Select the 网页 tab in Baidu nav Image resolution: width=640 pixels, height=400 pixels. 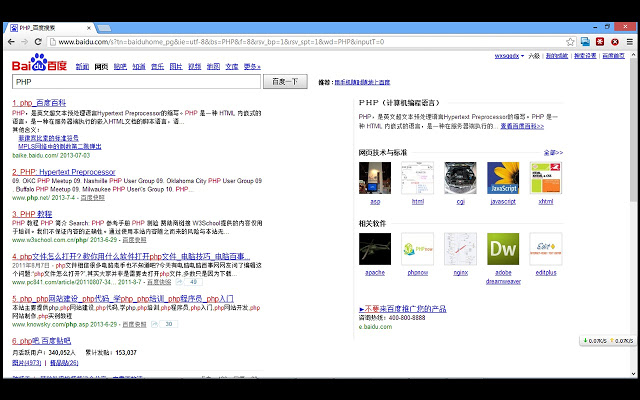point(101,67)
